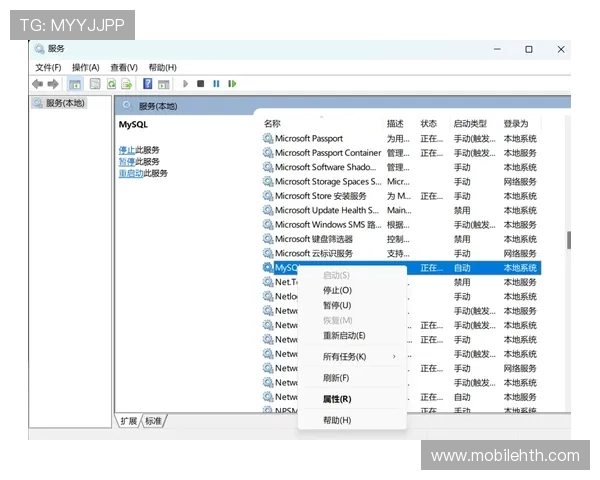The height and width of the screenshot is (480, 600).
Task: Click the Back arrow toolbar icon
Action: point(38,84)
